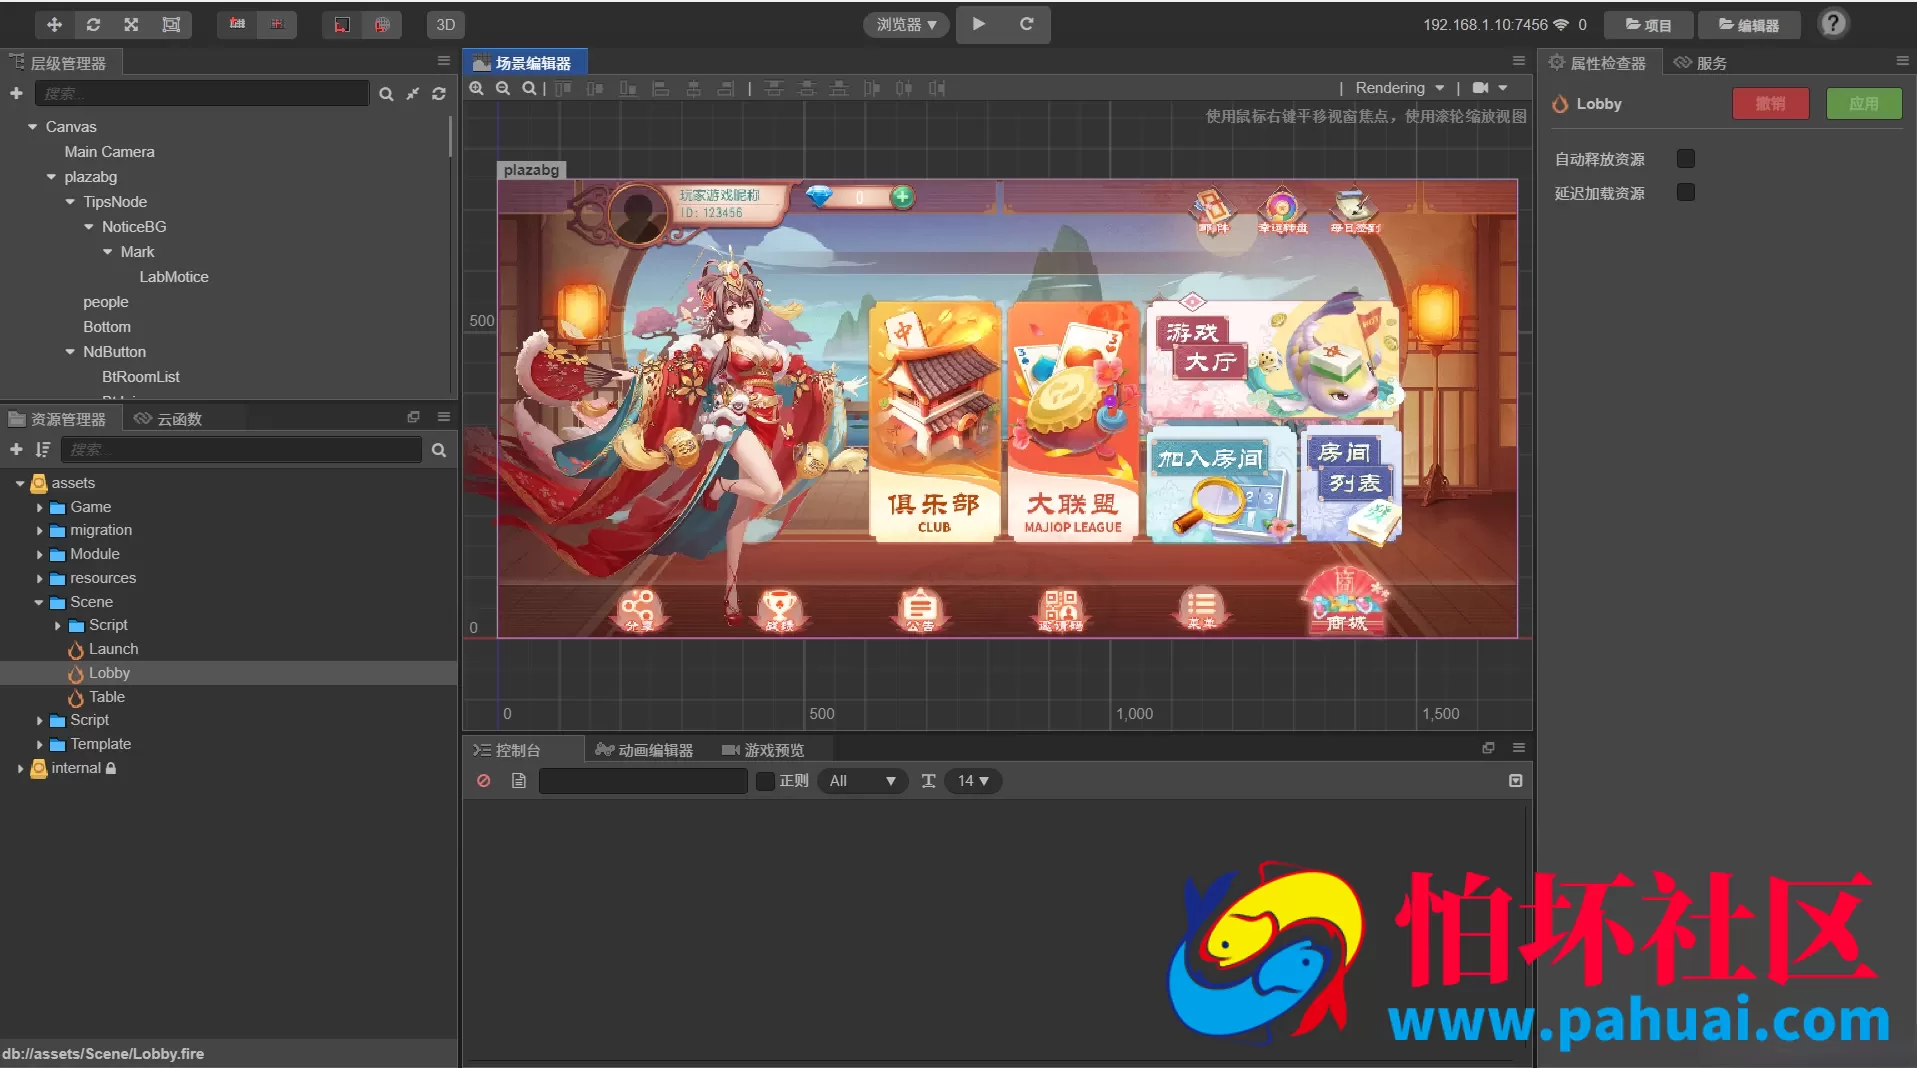
Task: Click the play preview button
Action: (x=979, y=24)
